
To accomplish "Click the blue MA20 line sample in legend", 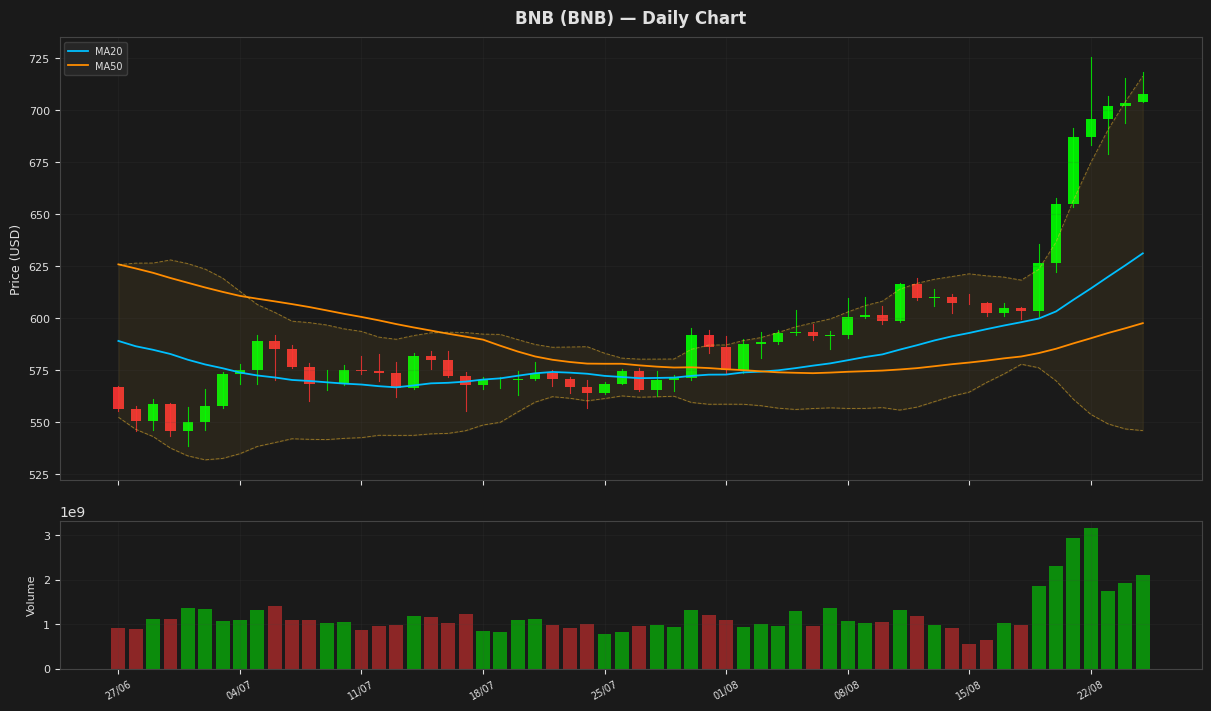I will tap(79, 52).
